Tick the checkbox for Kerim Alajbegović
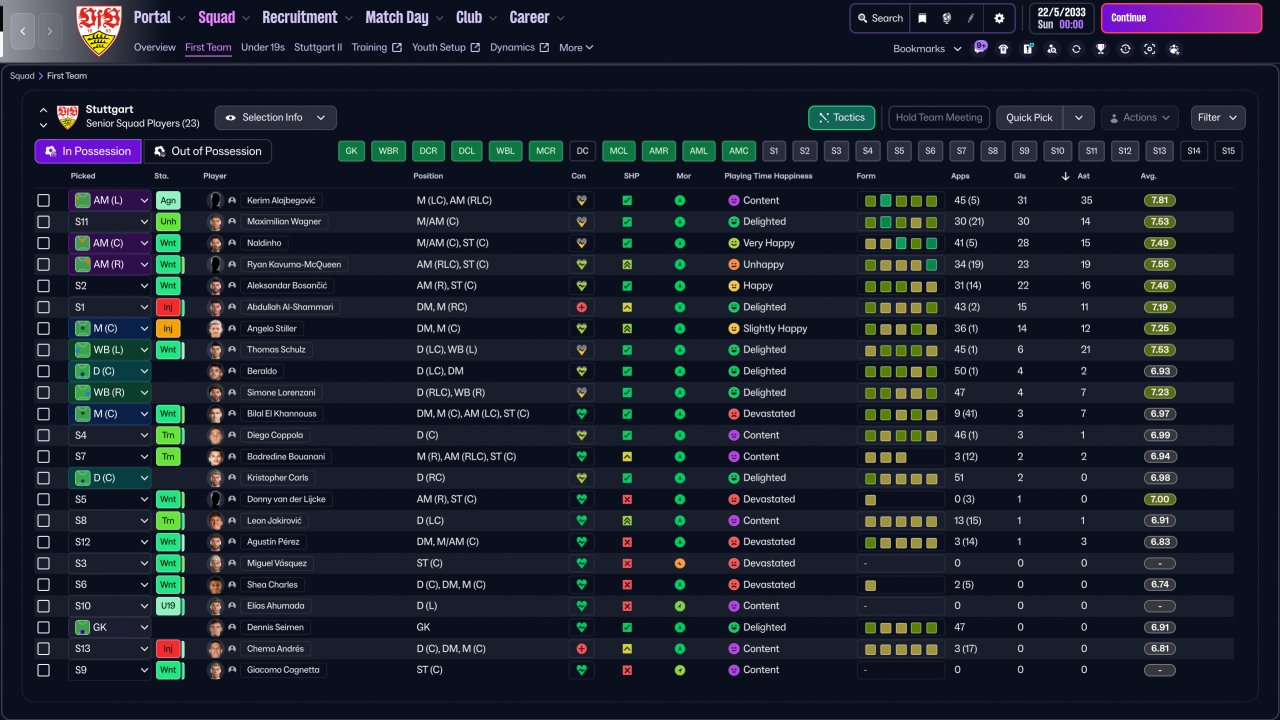This screenshot has height=720, width=1280. point(43,200)
